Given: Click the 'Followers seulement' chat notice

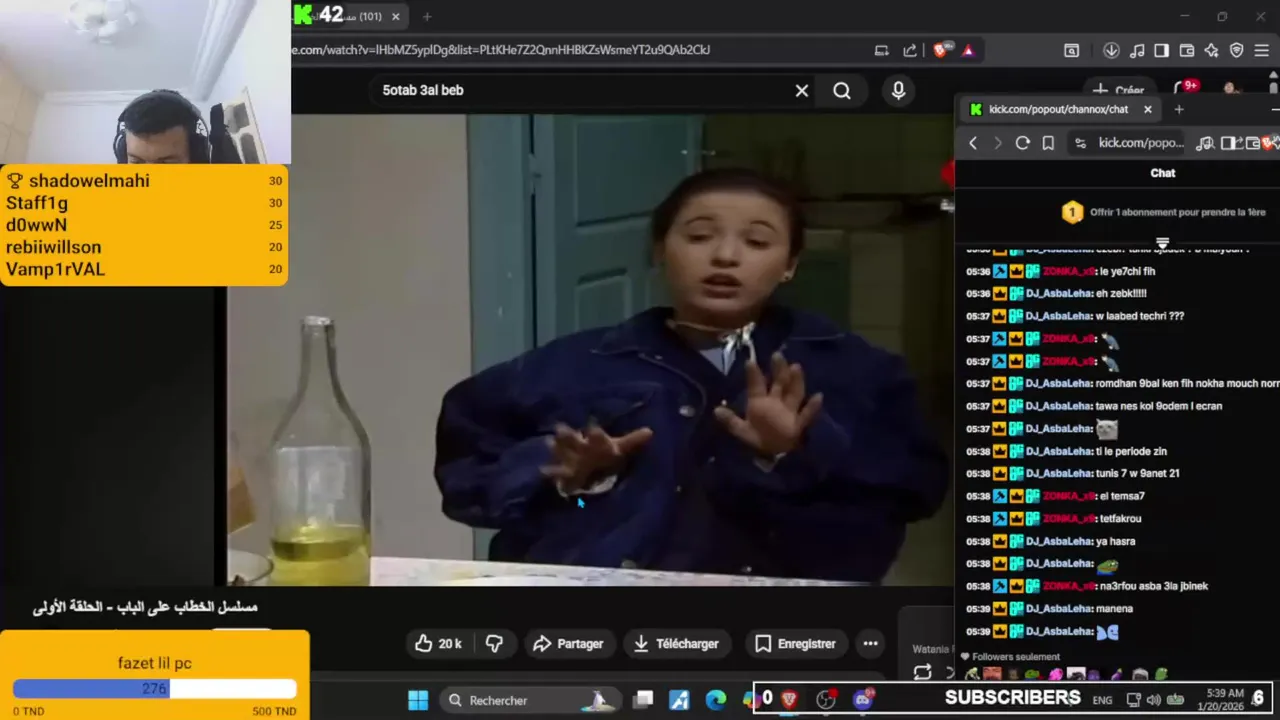Looking at the screenshot, I should click(x=1009, y=657).
